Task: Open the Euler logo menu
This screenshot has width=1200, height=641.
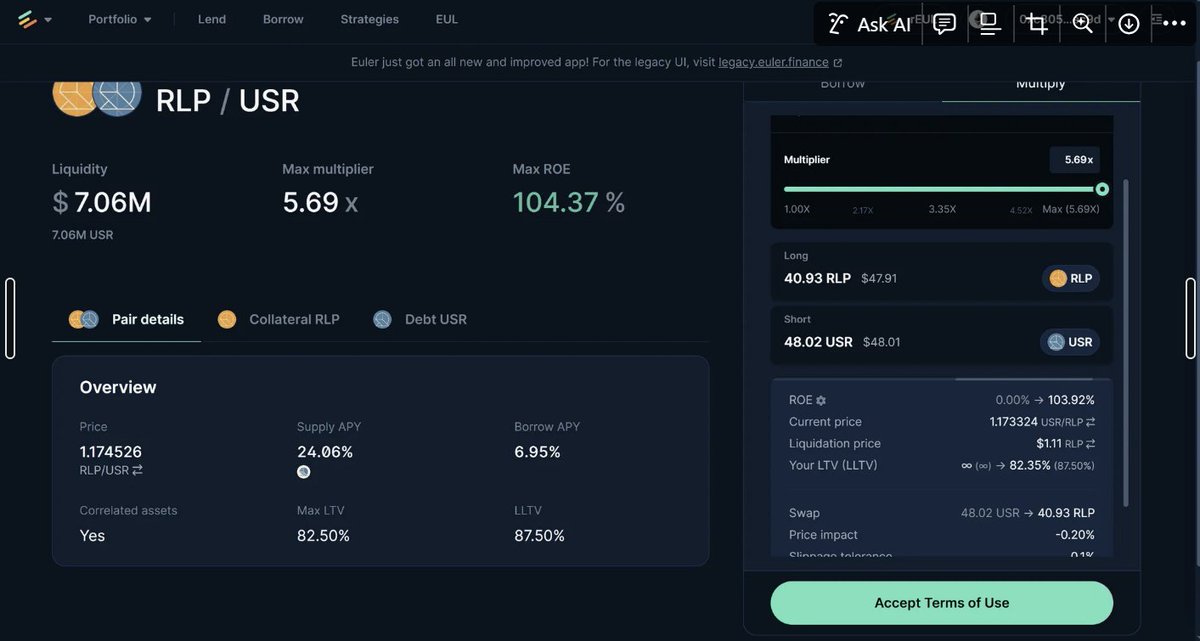Action: 27,19
